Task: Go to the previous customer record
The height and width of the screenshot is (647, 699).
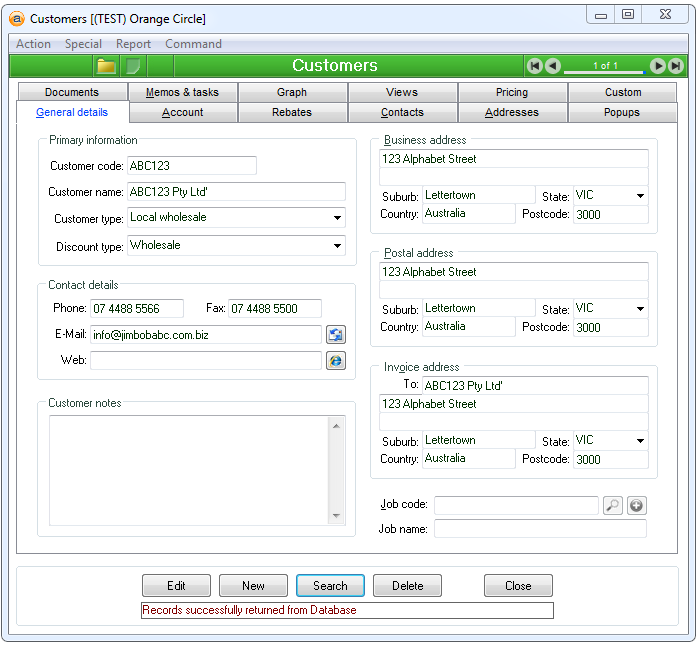Action: pos(553,66)
